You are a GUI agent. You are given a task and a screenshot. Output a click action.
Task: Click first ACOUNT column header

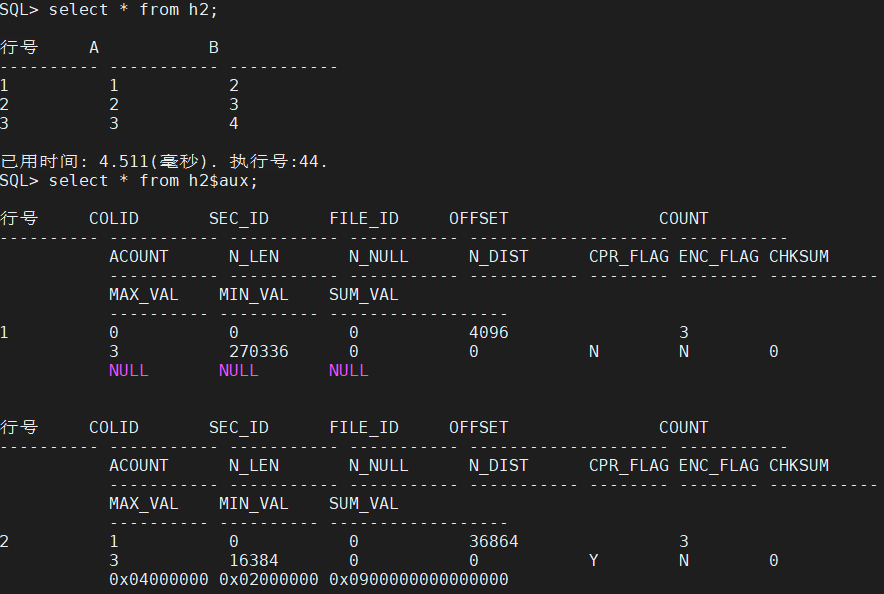139,256
